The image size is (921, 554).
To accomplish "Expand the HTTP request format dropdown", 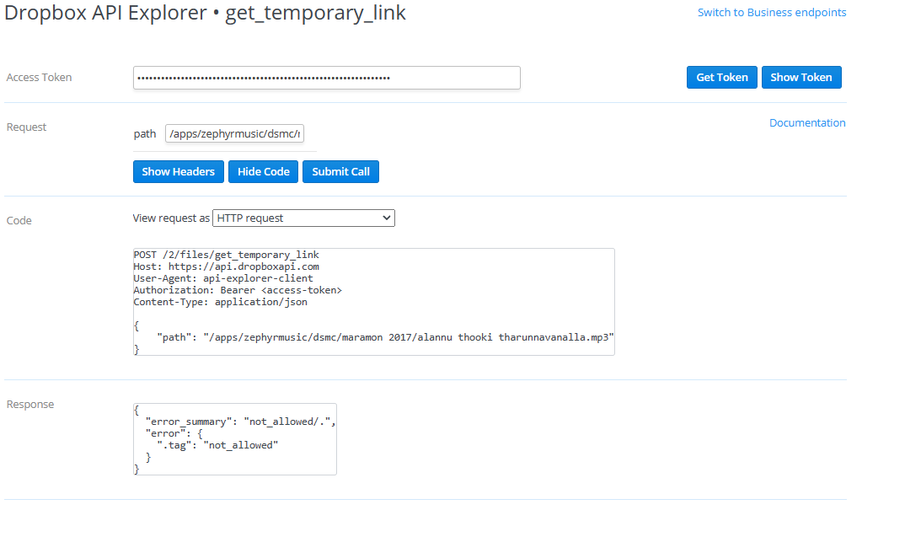I will tap(303, 218).
